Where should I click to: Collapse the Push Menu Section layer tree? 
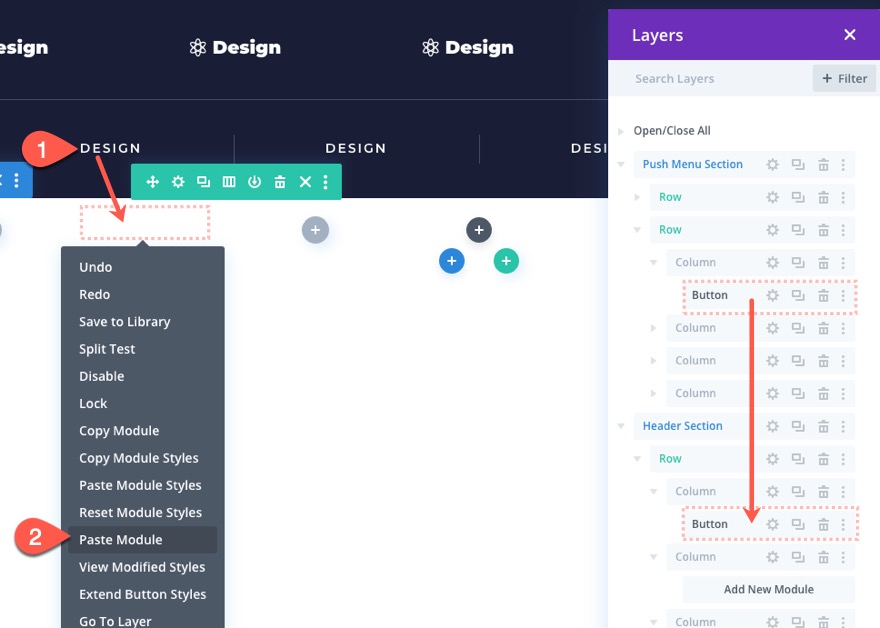[620, 164]
